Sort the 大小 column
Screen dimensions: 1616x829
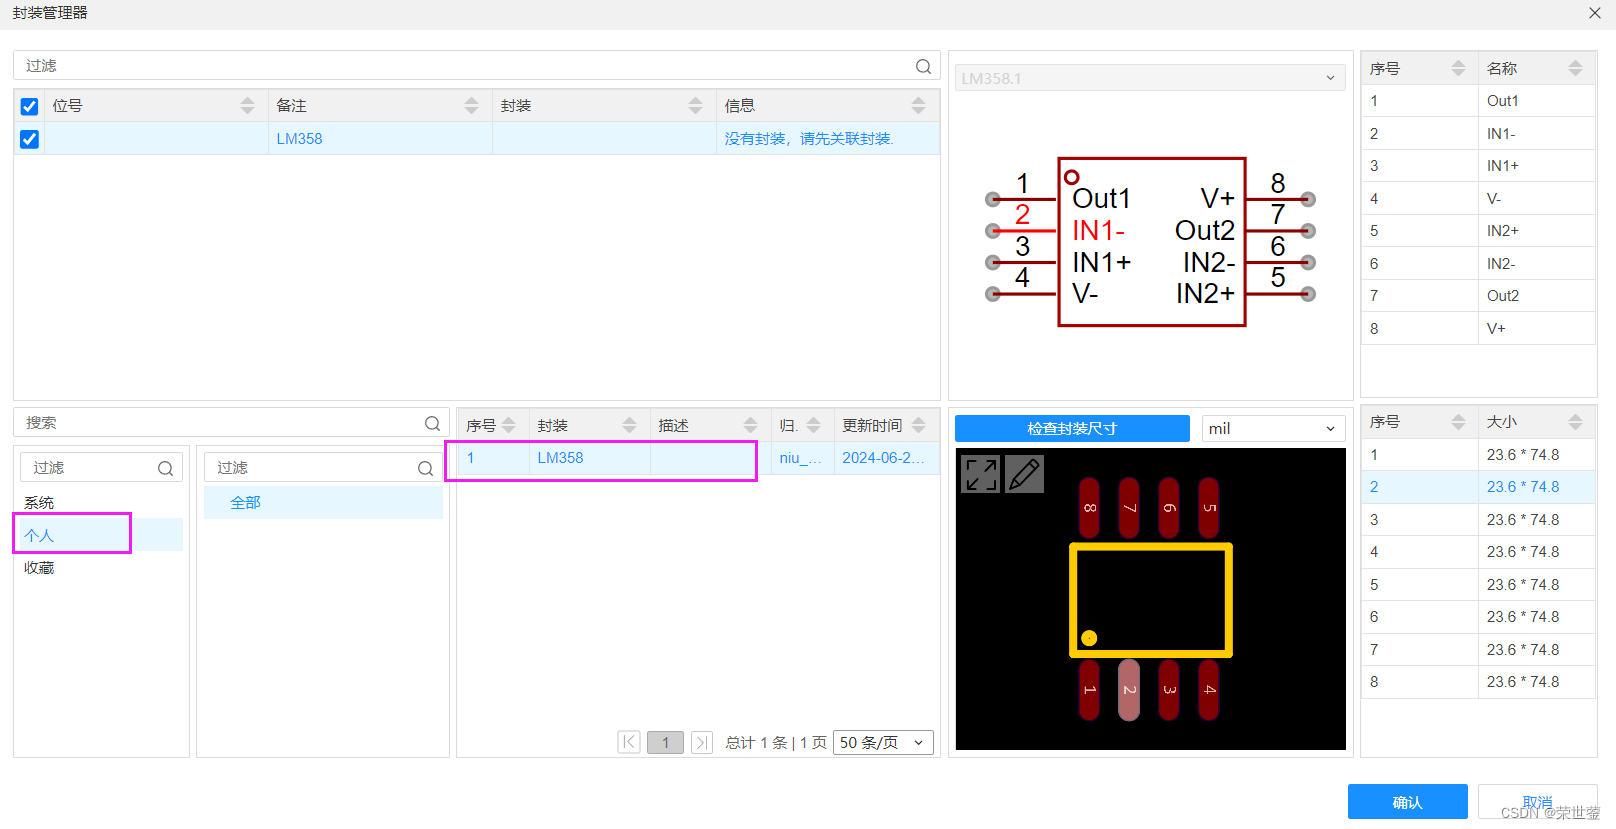point(1575,422)
